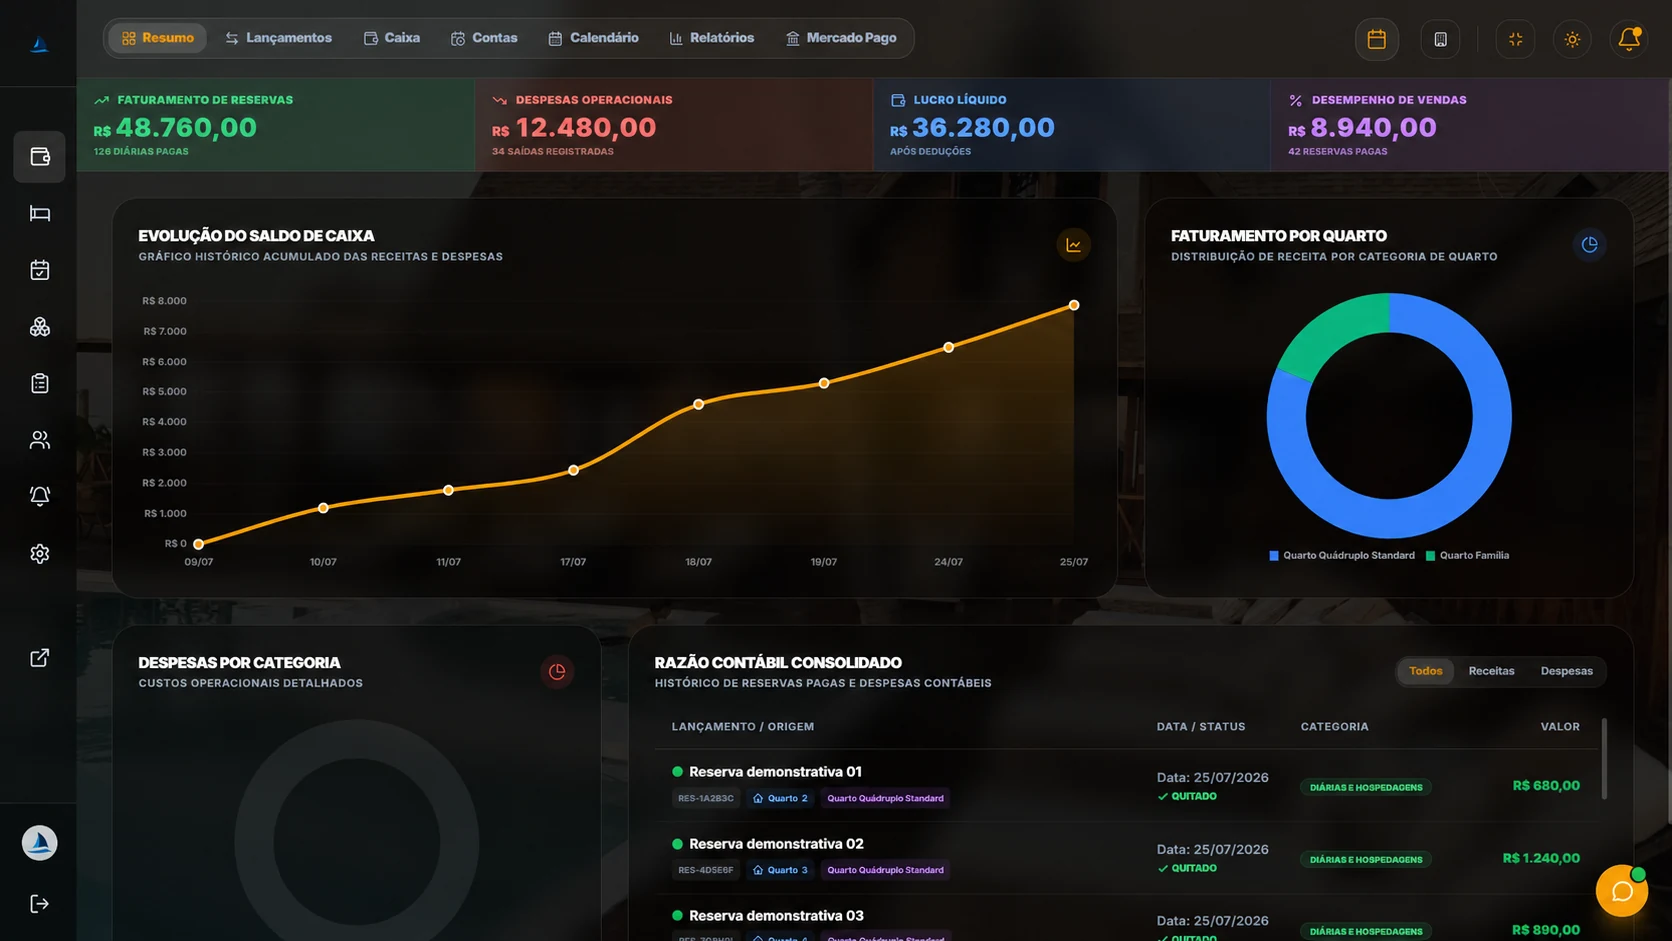This screenshot has width=1672, height=941.
Task: Click the Categoria column header
Action: (x=1335, y=727)
